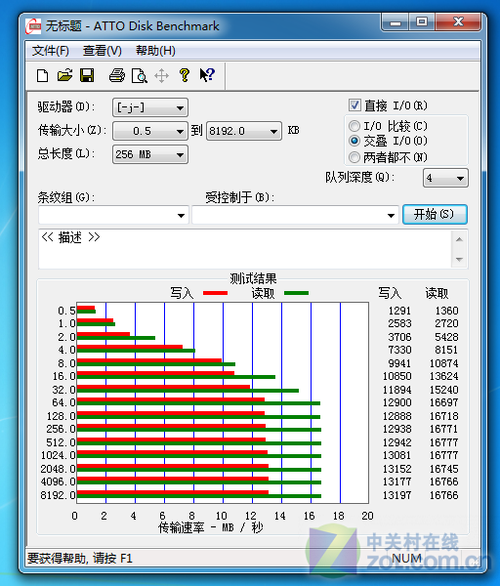The width and height of the screenshot is (500, 586).
Task: Click the 测试结果 heading
Action: pyautogui.click(x=253, y=279)
